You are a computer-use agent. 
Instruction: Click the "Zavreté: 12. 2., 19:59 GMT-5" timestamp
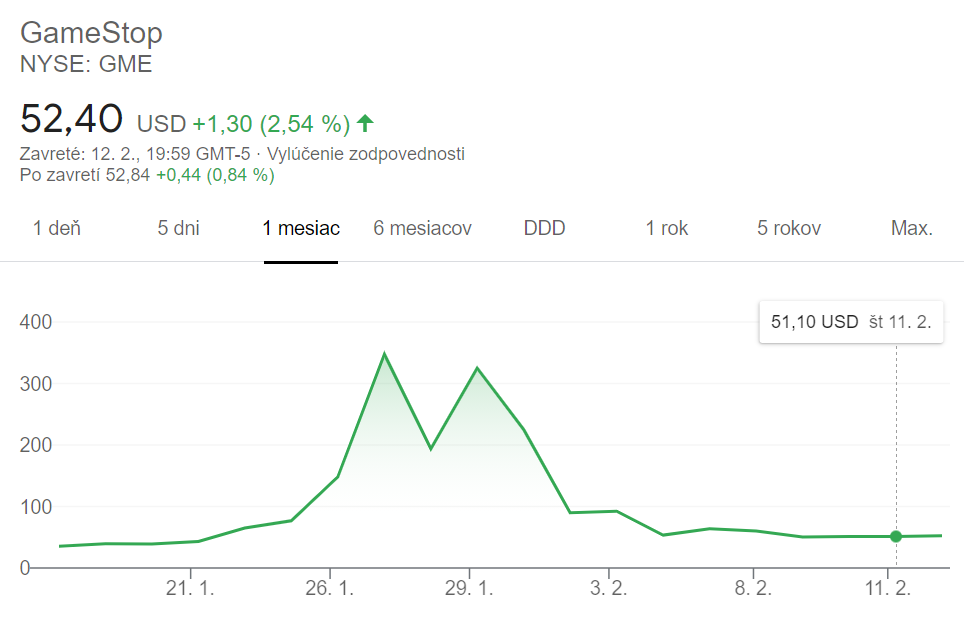[135, 154]
